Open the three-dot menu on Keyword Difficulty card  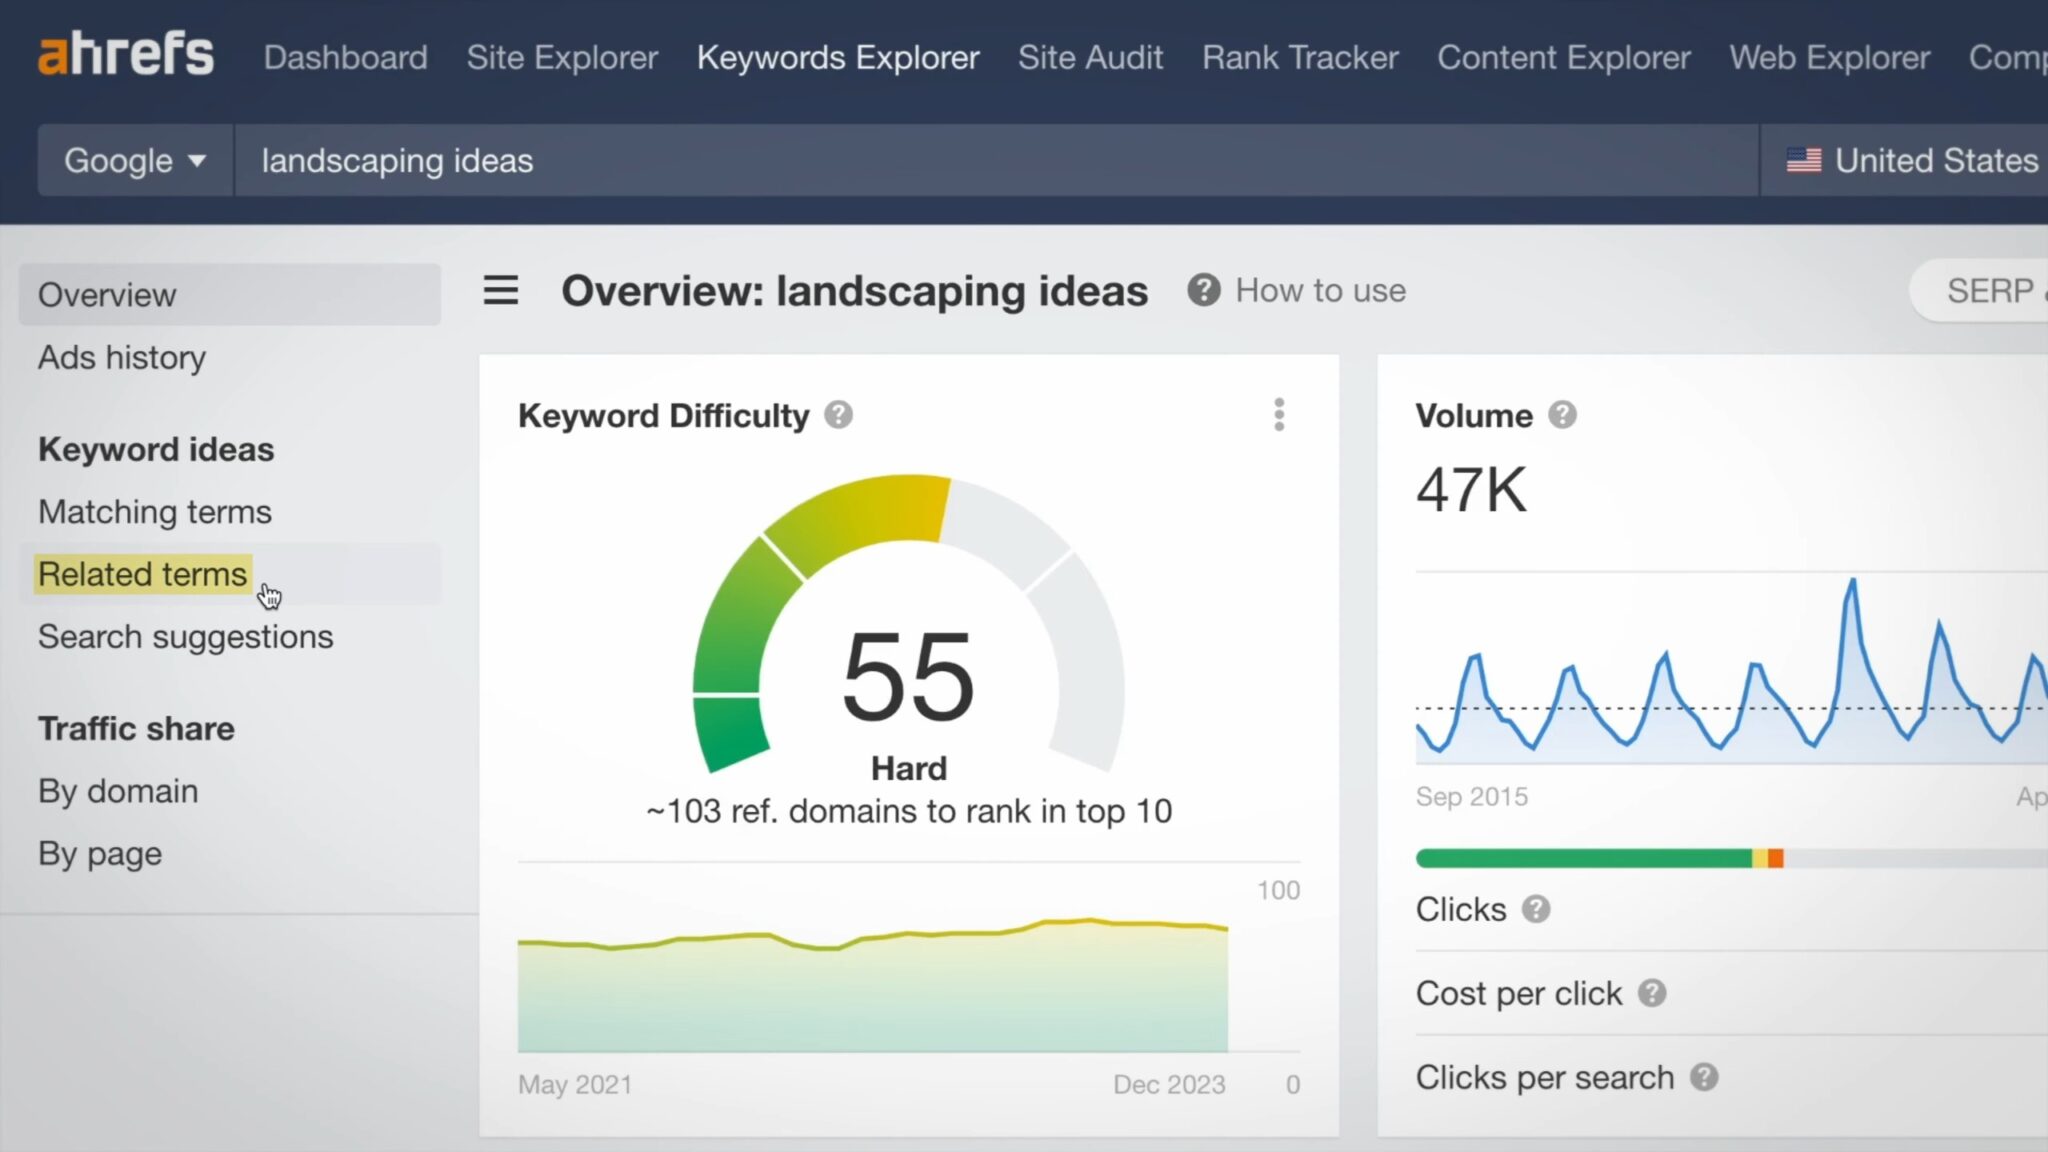click(1279, 414)
